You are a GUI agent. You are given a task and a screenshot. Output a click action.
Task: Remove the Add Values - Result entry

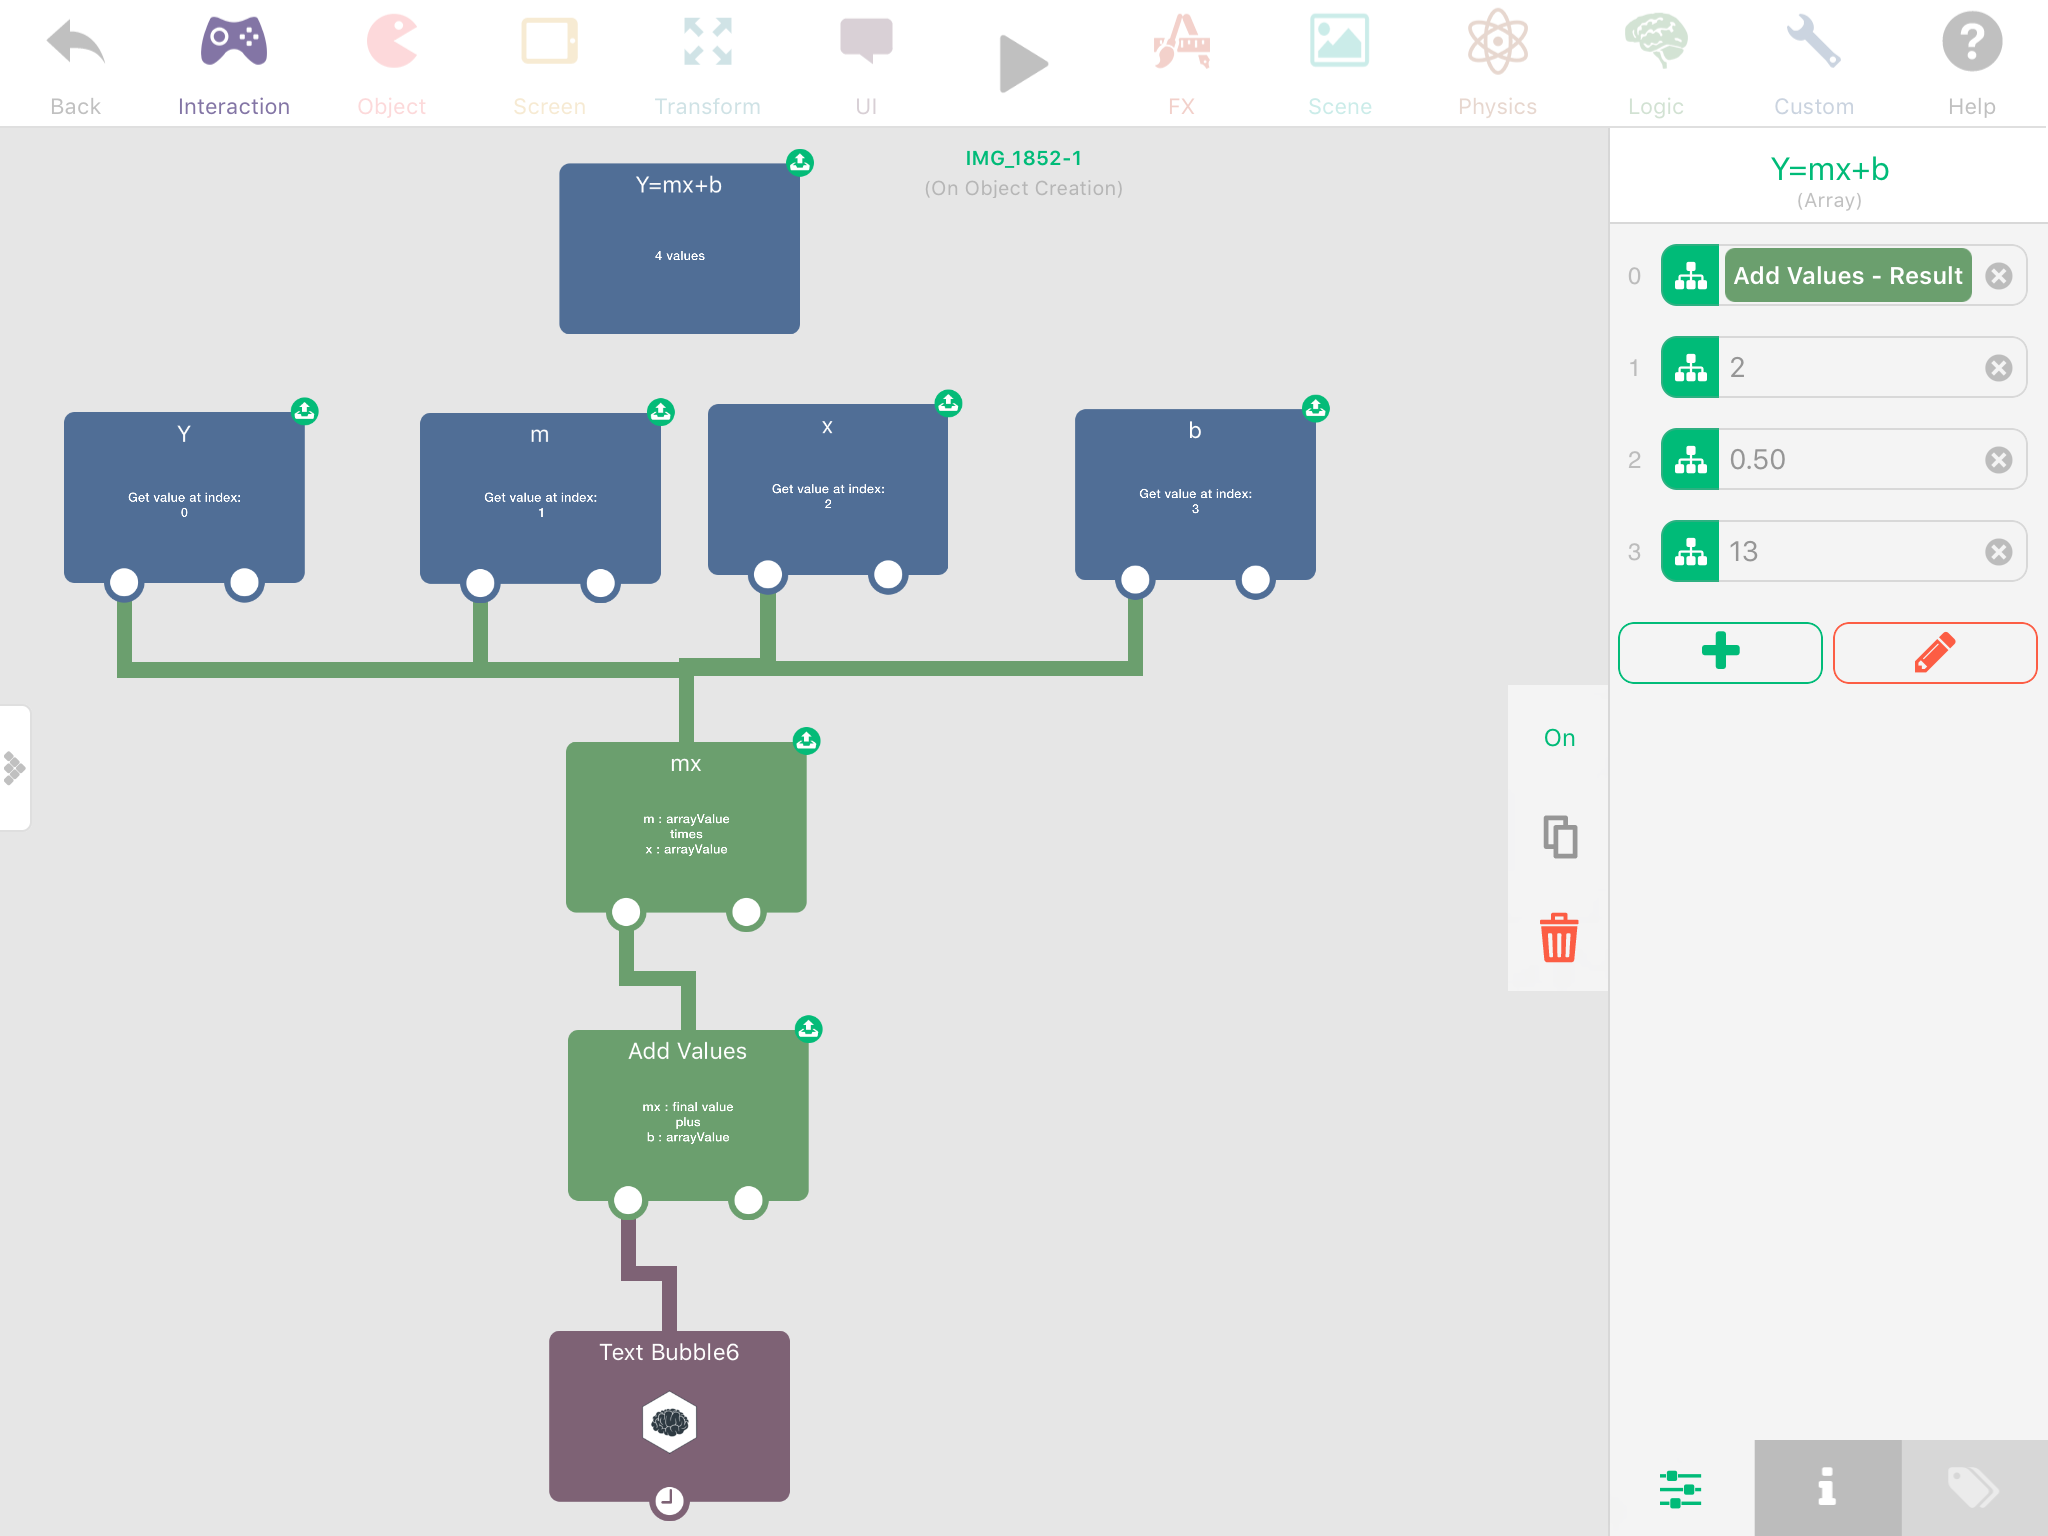coord(1998,276)
